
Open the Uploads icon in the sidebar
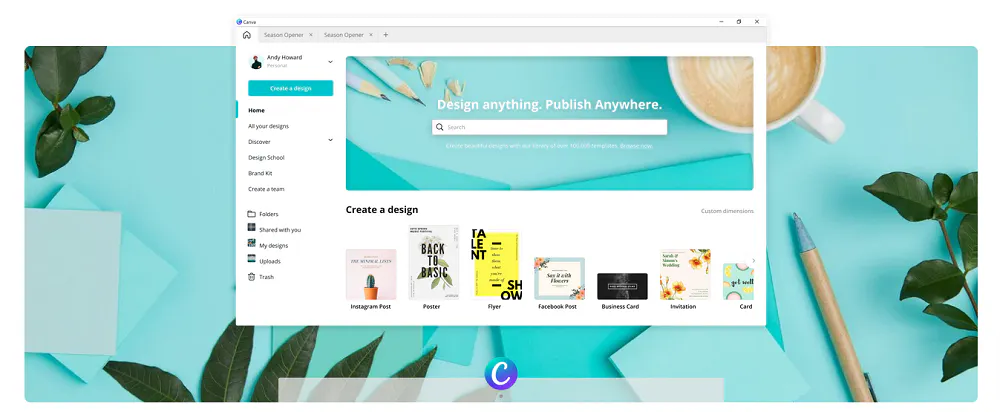point(252,260)
